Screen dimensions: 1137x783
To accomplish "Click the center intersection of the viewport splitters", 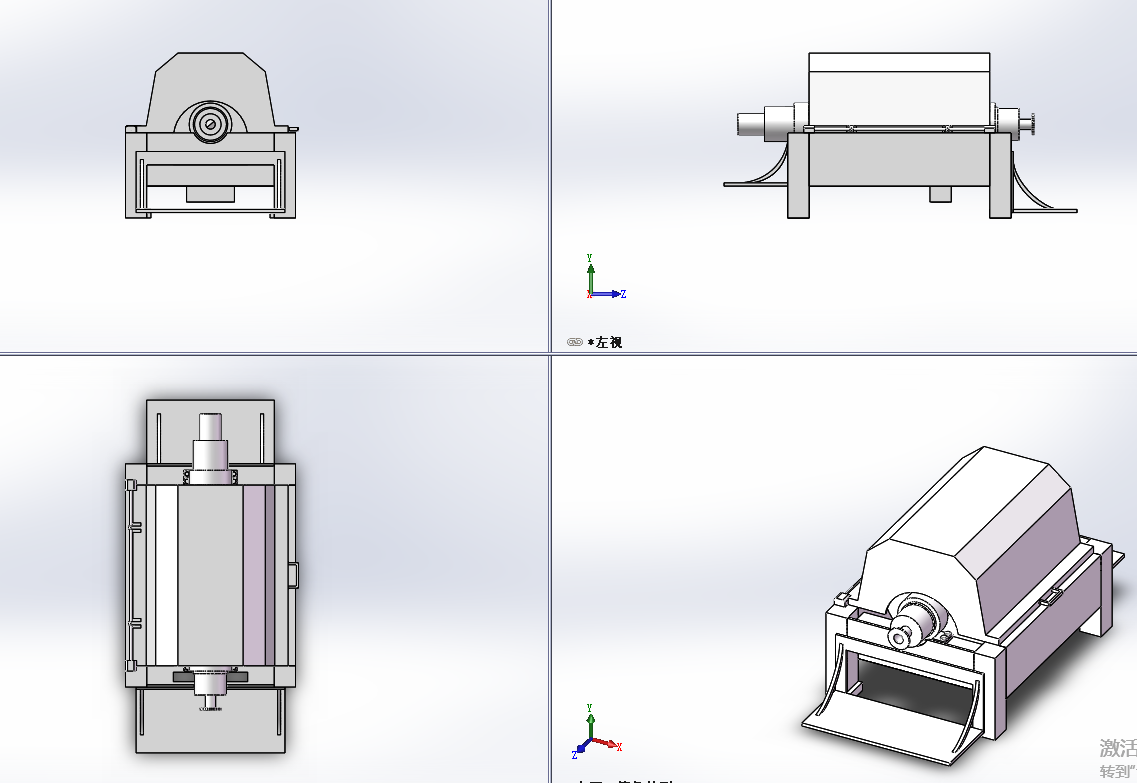I will (550, 353).
